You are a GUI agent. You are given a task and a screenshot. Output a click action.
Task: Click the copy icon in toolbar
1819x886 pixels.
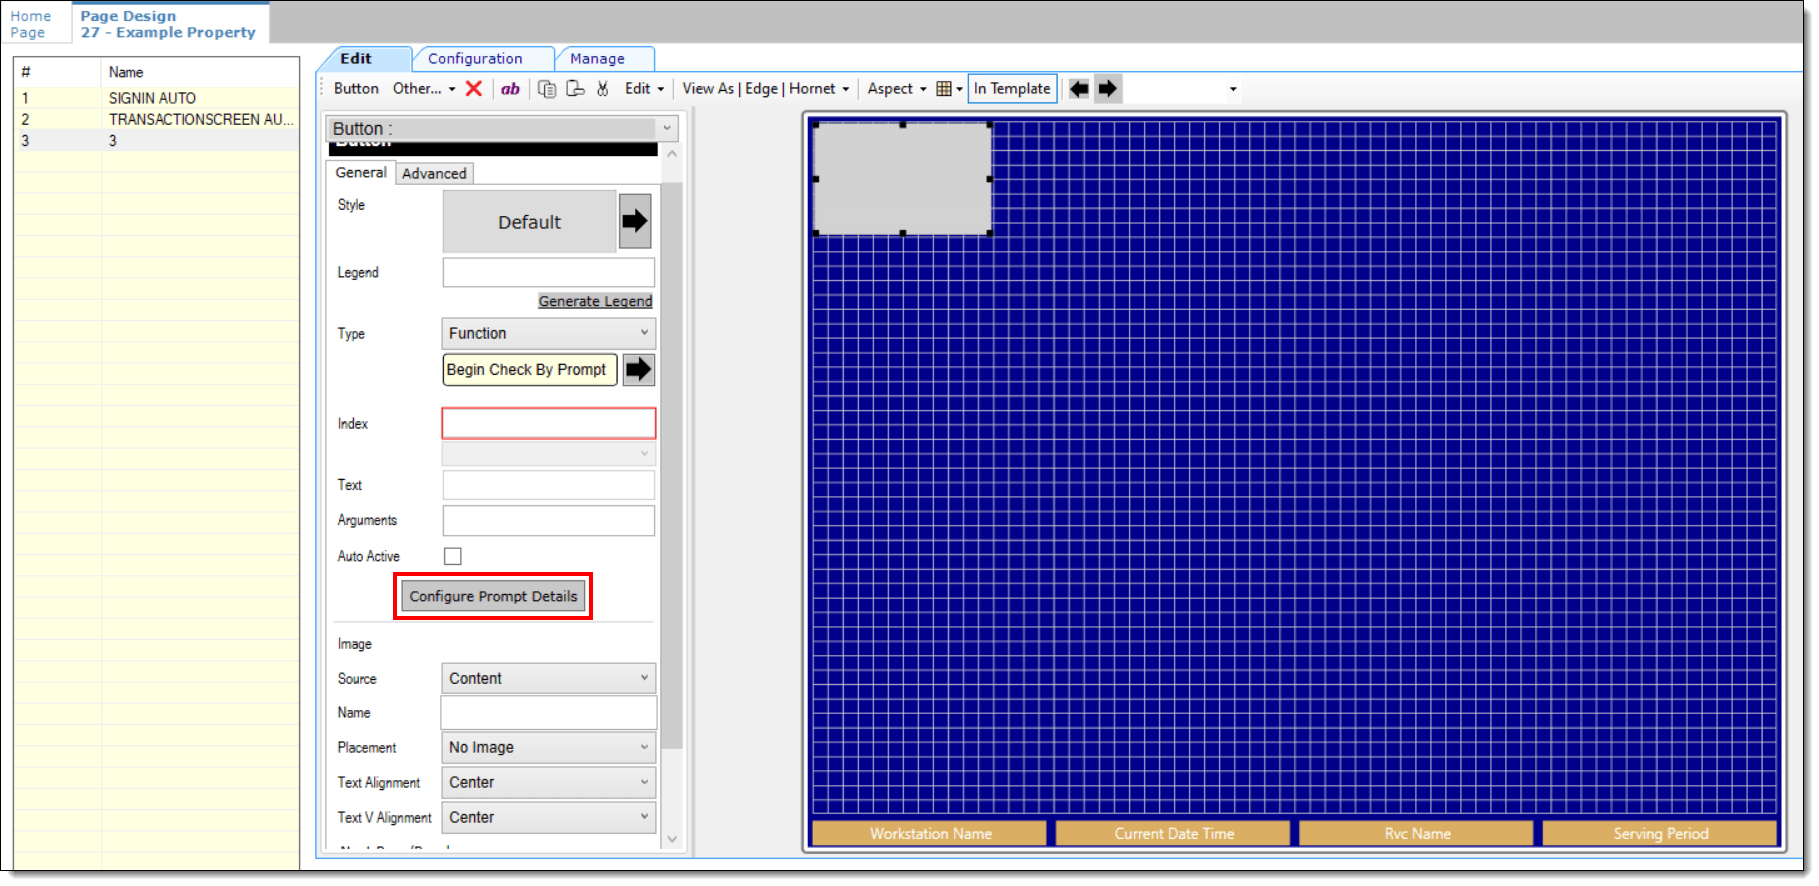click(x=547, y=89)
